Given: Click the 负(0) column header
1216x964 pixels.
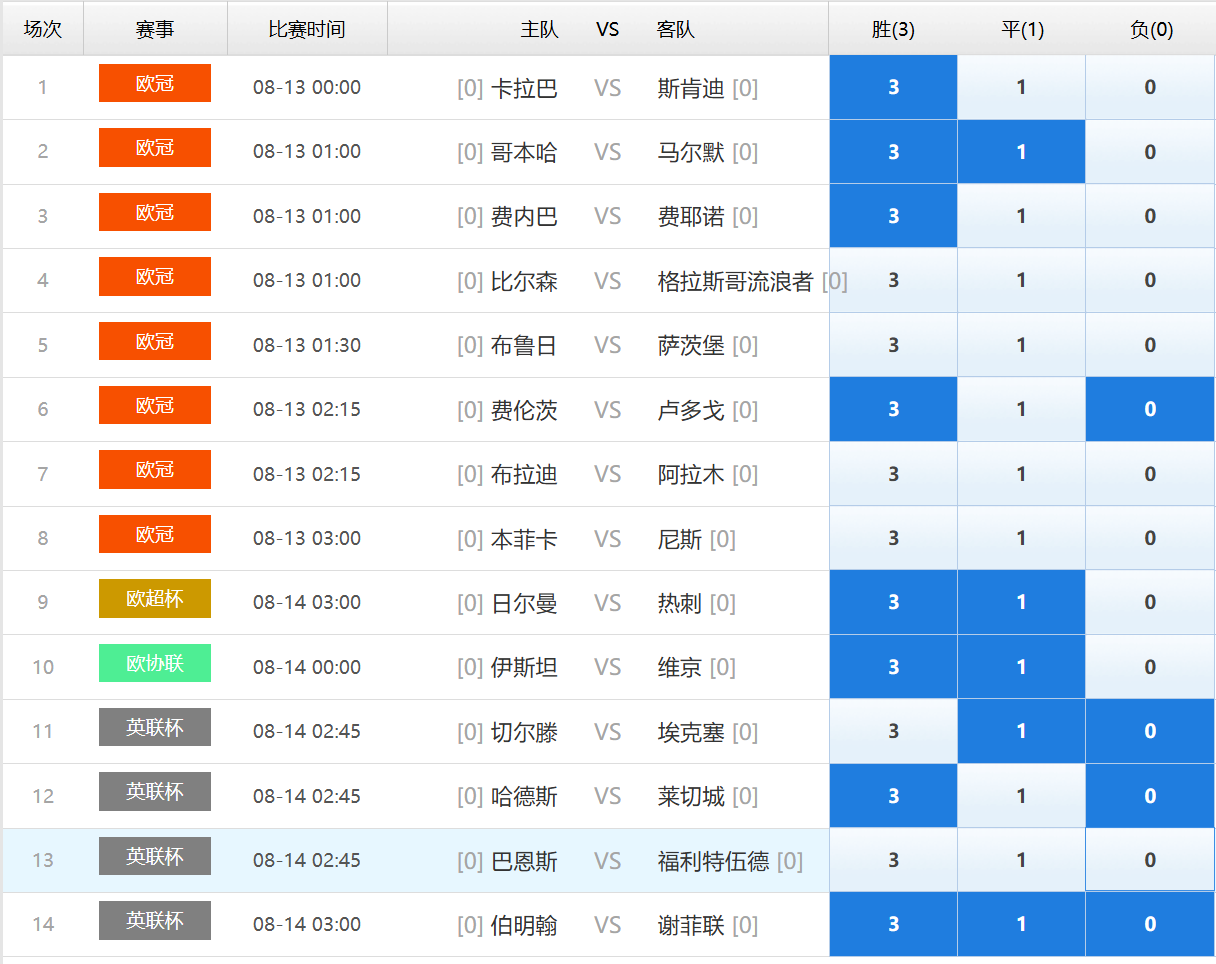Looking at the screenshot, I should tap(1151, 30).
